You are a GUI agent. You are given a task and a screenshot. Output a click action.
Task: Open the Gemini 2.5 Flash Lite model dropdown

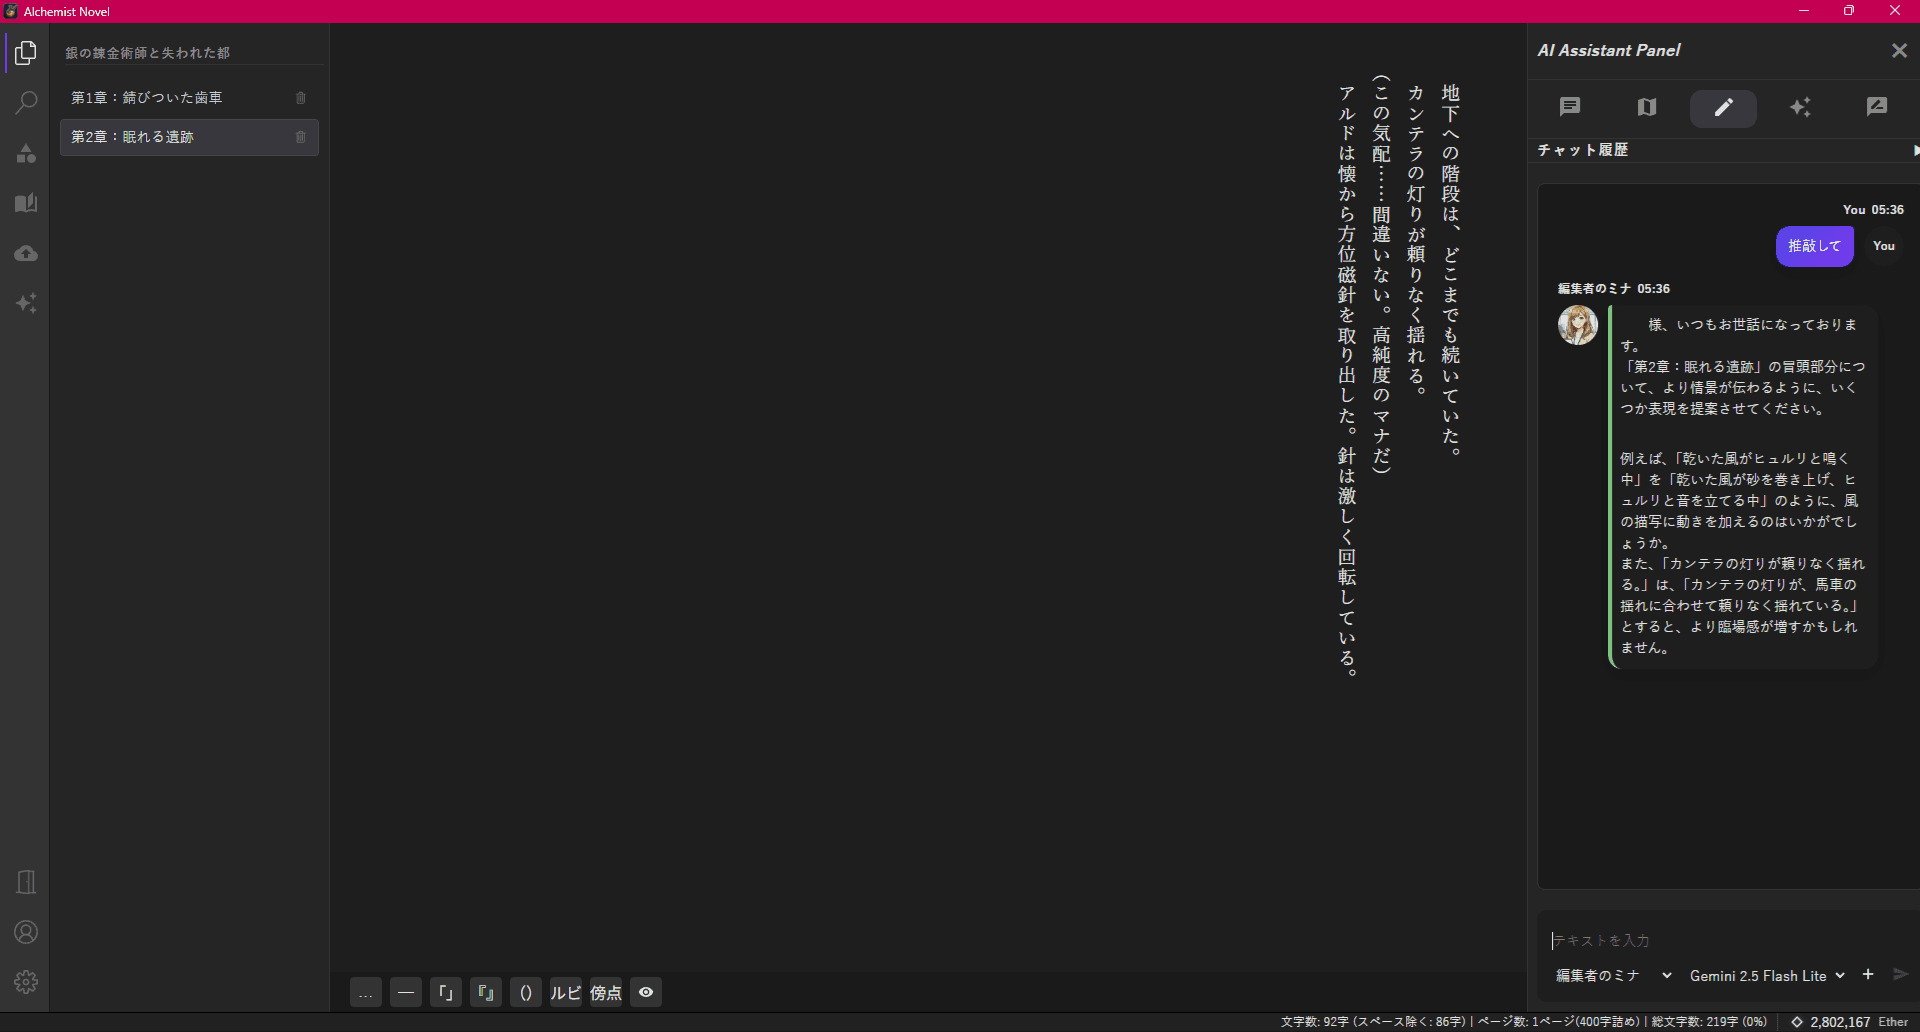coord(1766,975)
